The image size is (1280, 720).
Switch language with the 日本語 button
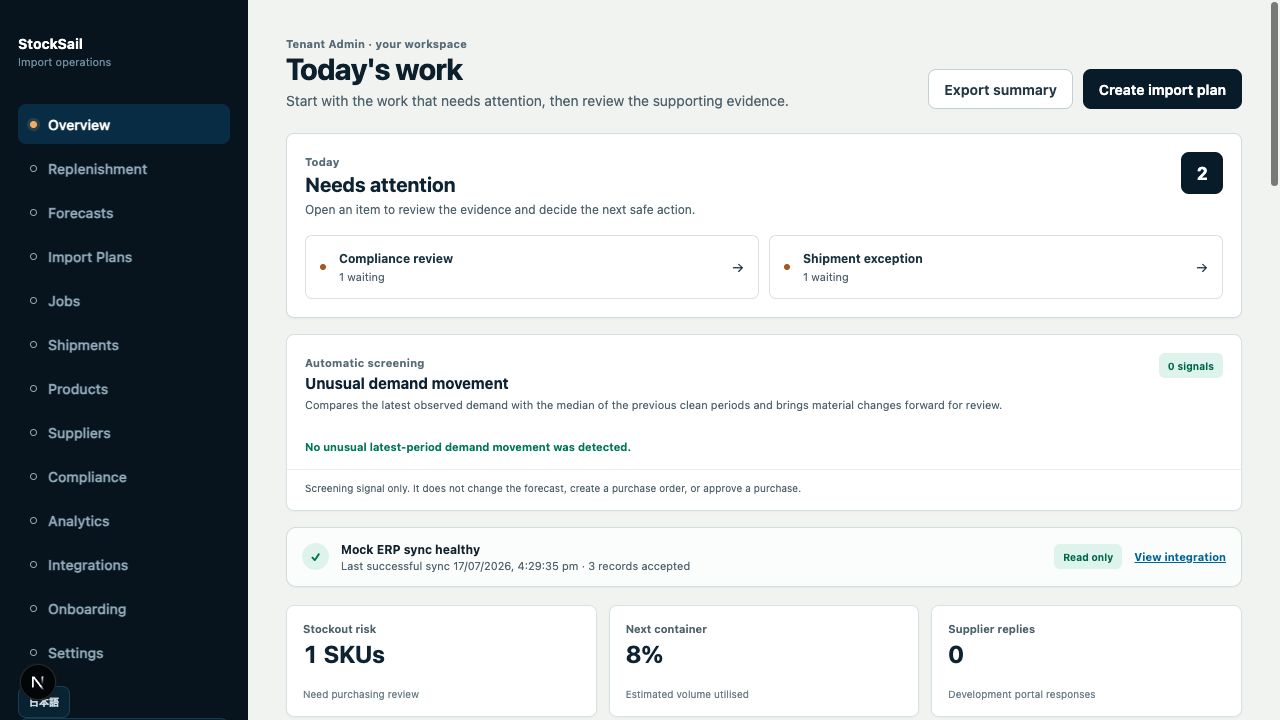pyautogui.click(x=44, y=702)
